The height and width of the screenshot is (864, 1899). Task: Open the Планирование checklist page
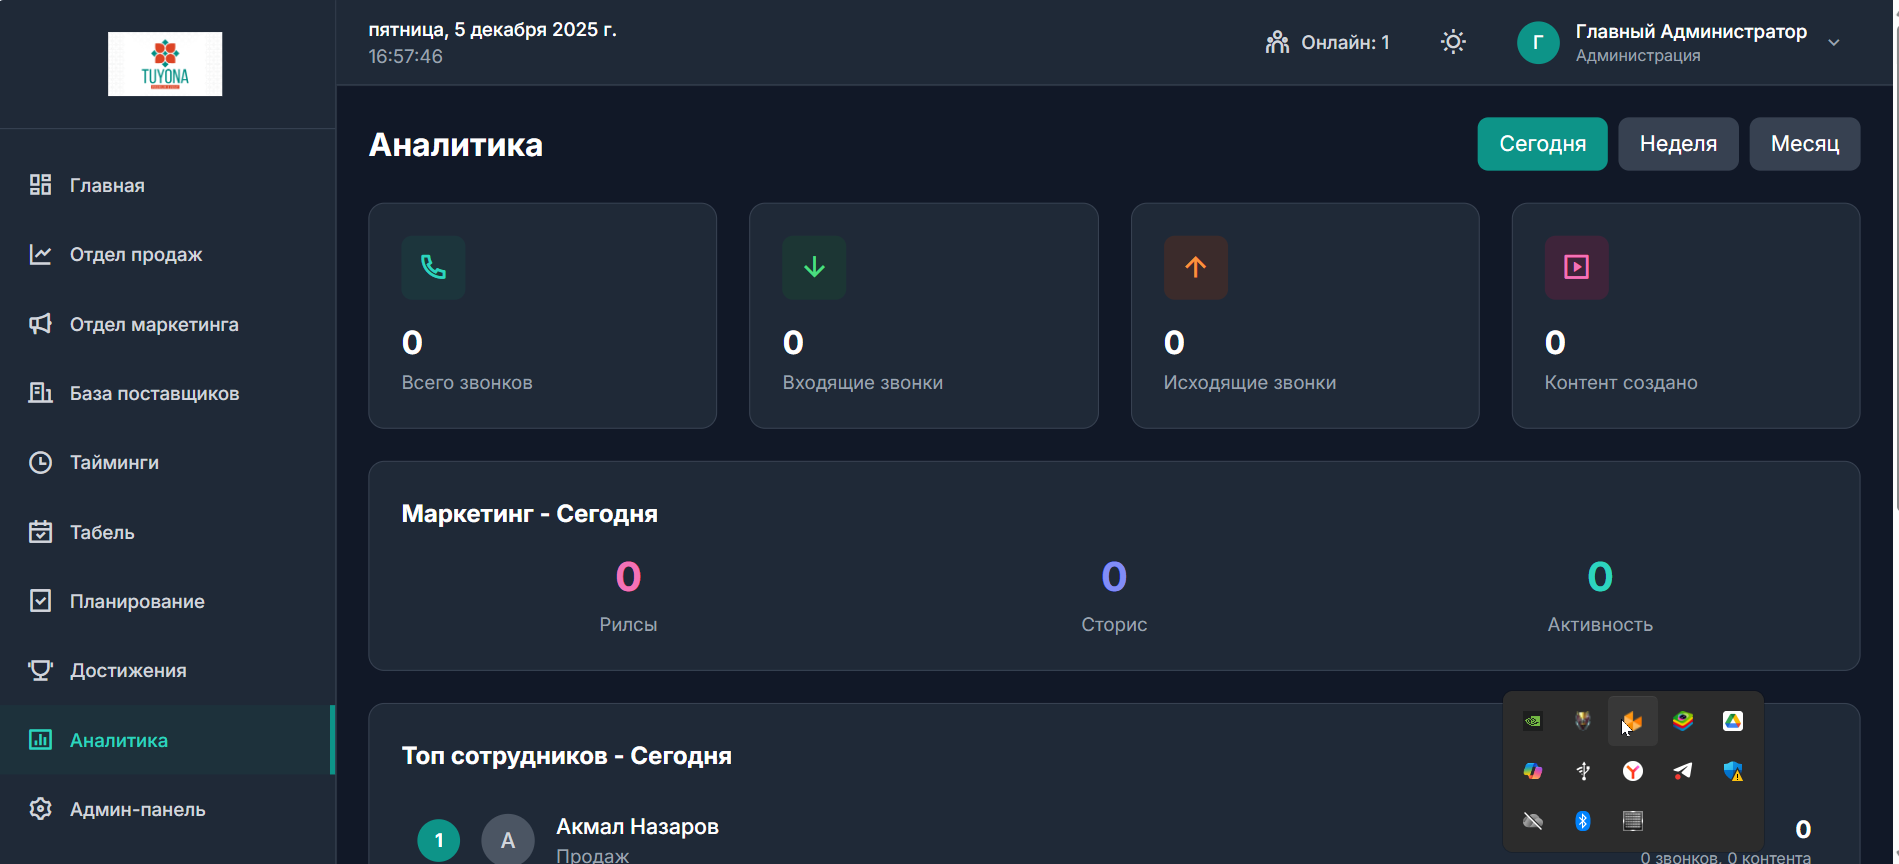pos(137,601)
